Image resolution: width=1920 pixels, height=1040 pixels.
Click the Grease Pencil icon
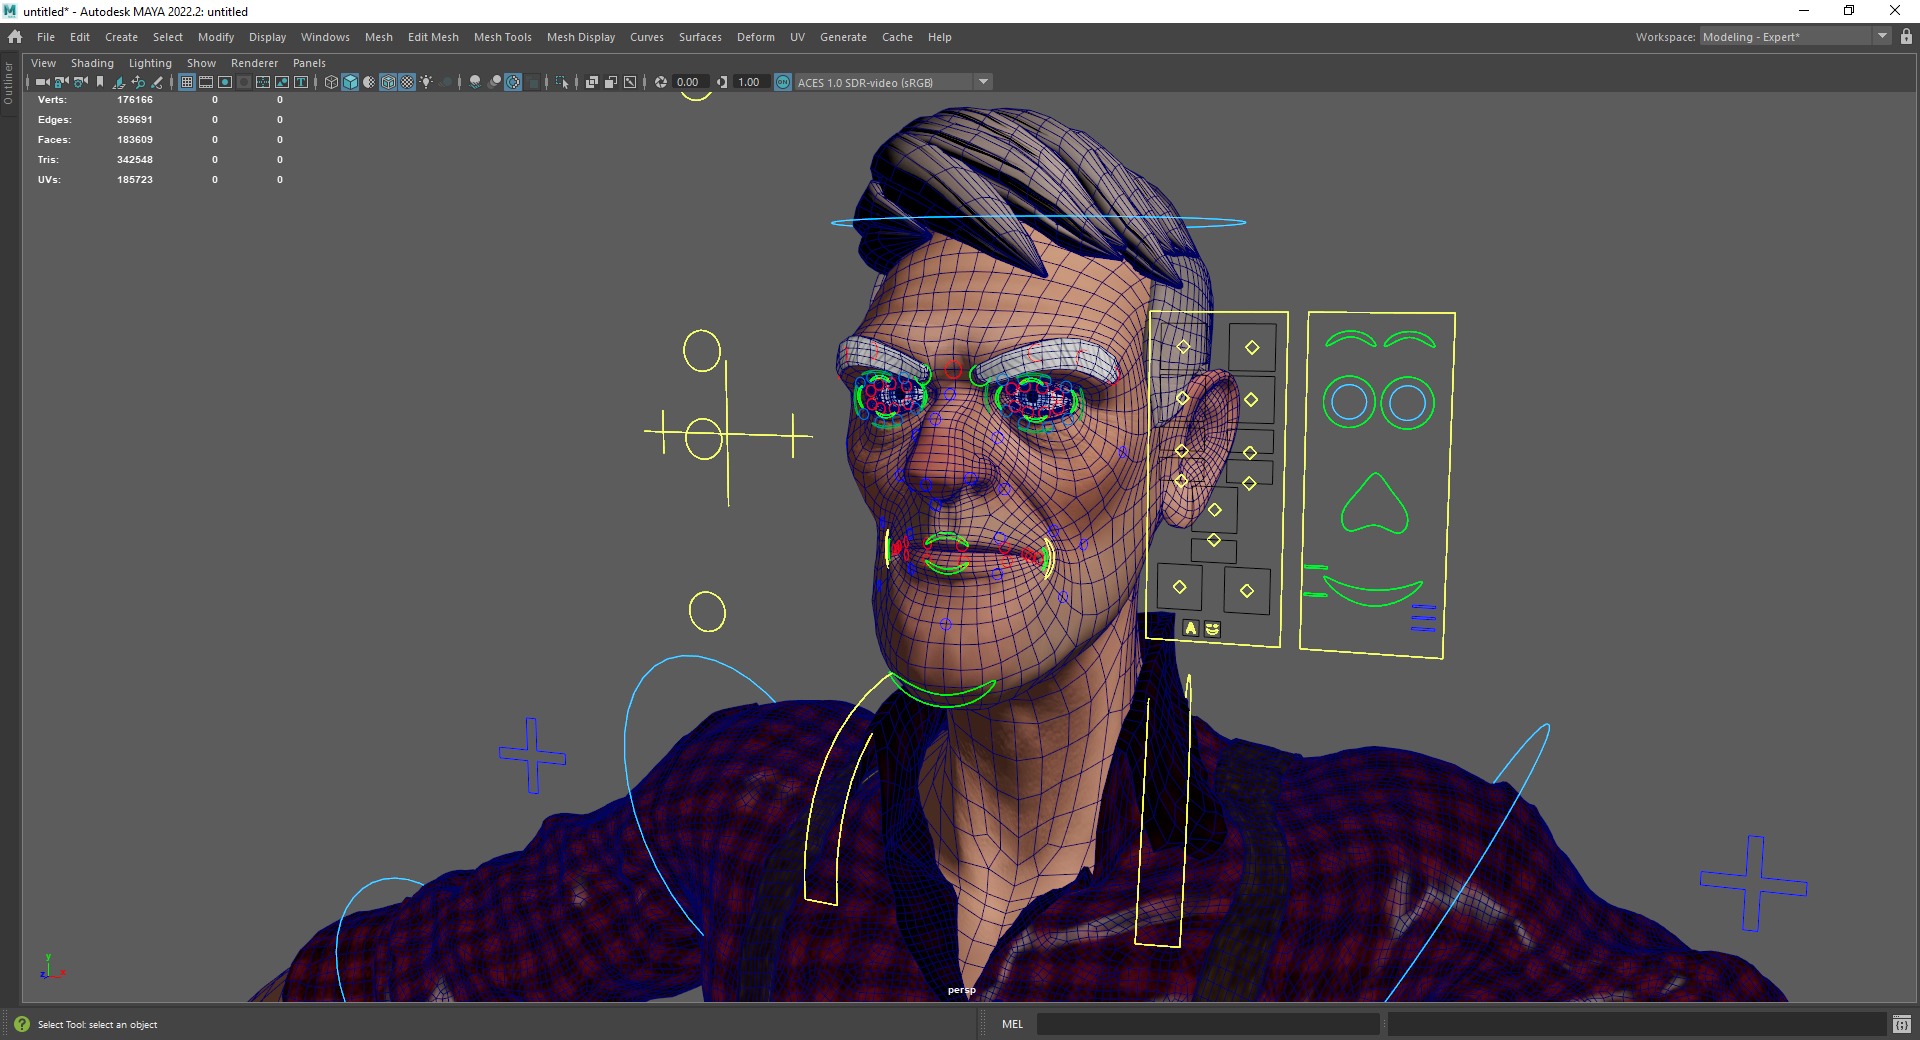[157, 82]
